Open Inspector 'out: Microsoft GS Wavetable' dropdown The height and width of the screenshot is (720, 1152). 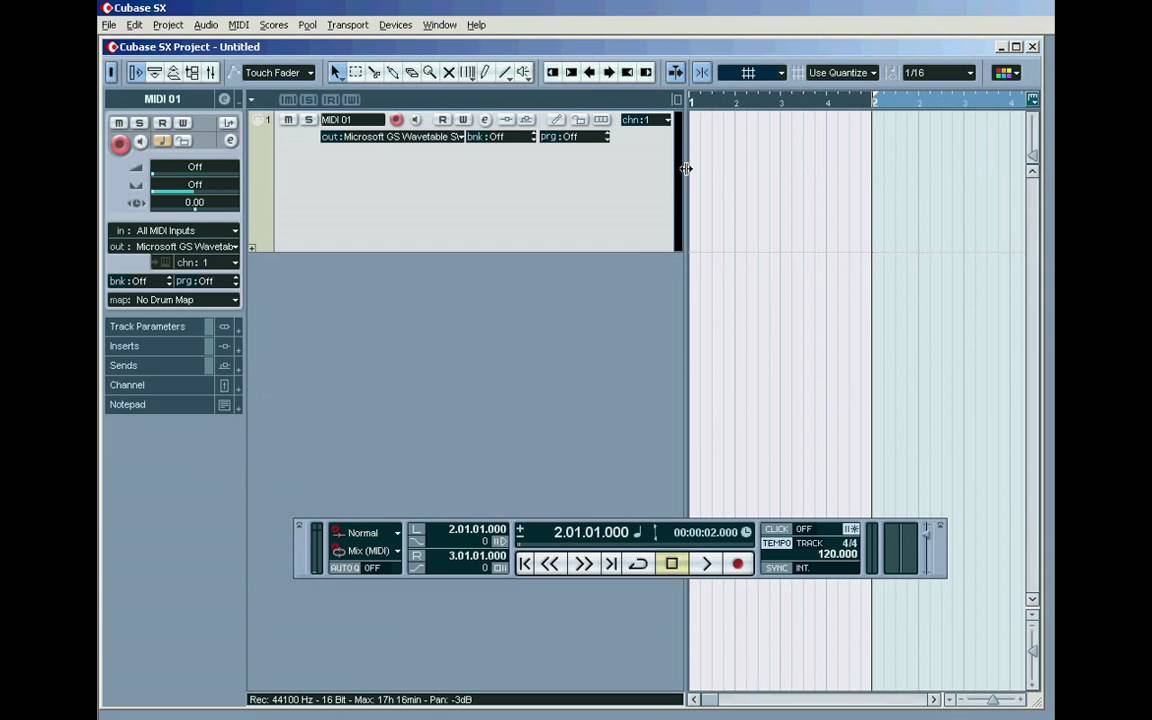(174, 247)
